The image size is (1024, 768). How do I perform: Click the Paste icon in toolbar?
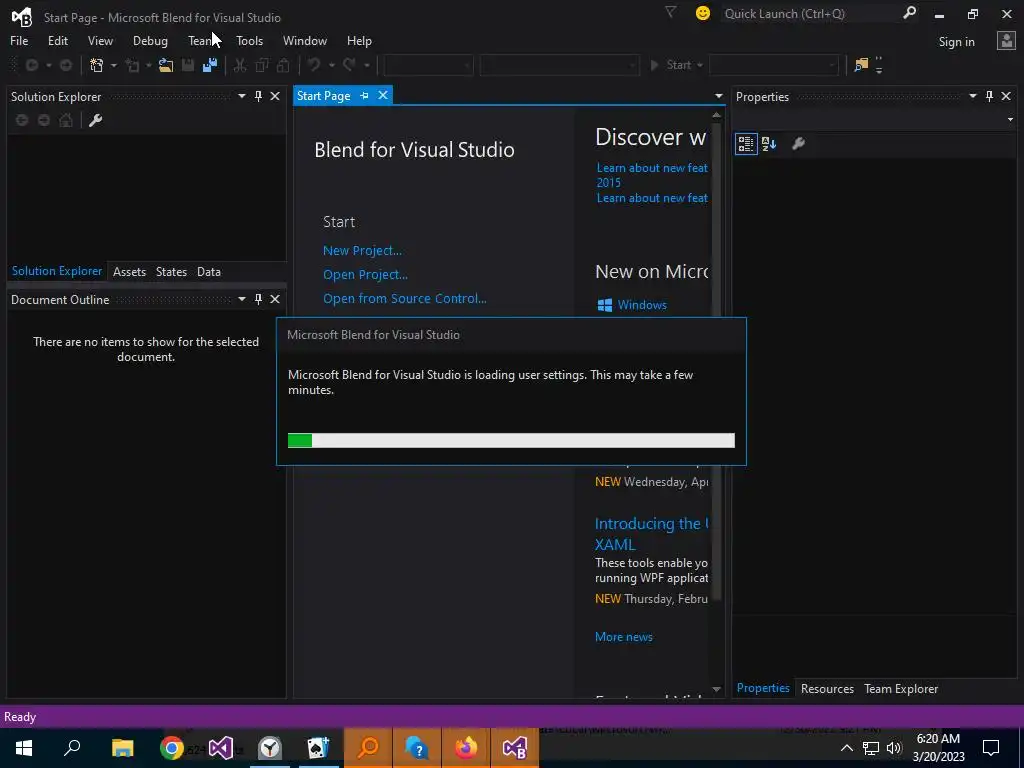283,65
